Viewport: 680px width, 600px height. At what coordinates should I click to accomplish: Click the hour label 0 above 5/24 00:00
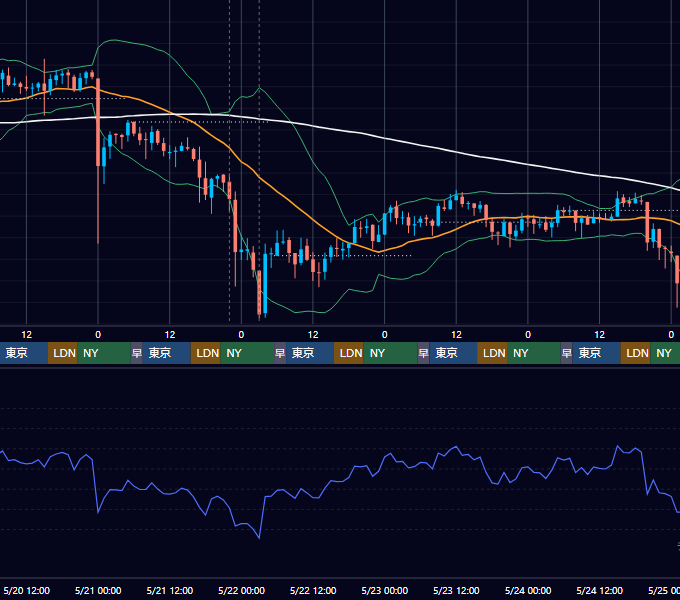(x=528, y=335)
